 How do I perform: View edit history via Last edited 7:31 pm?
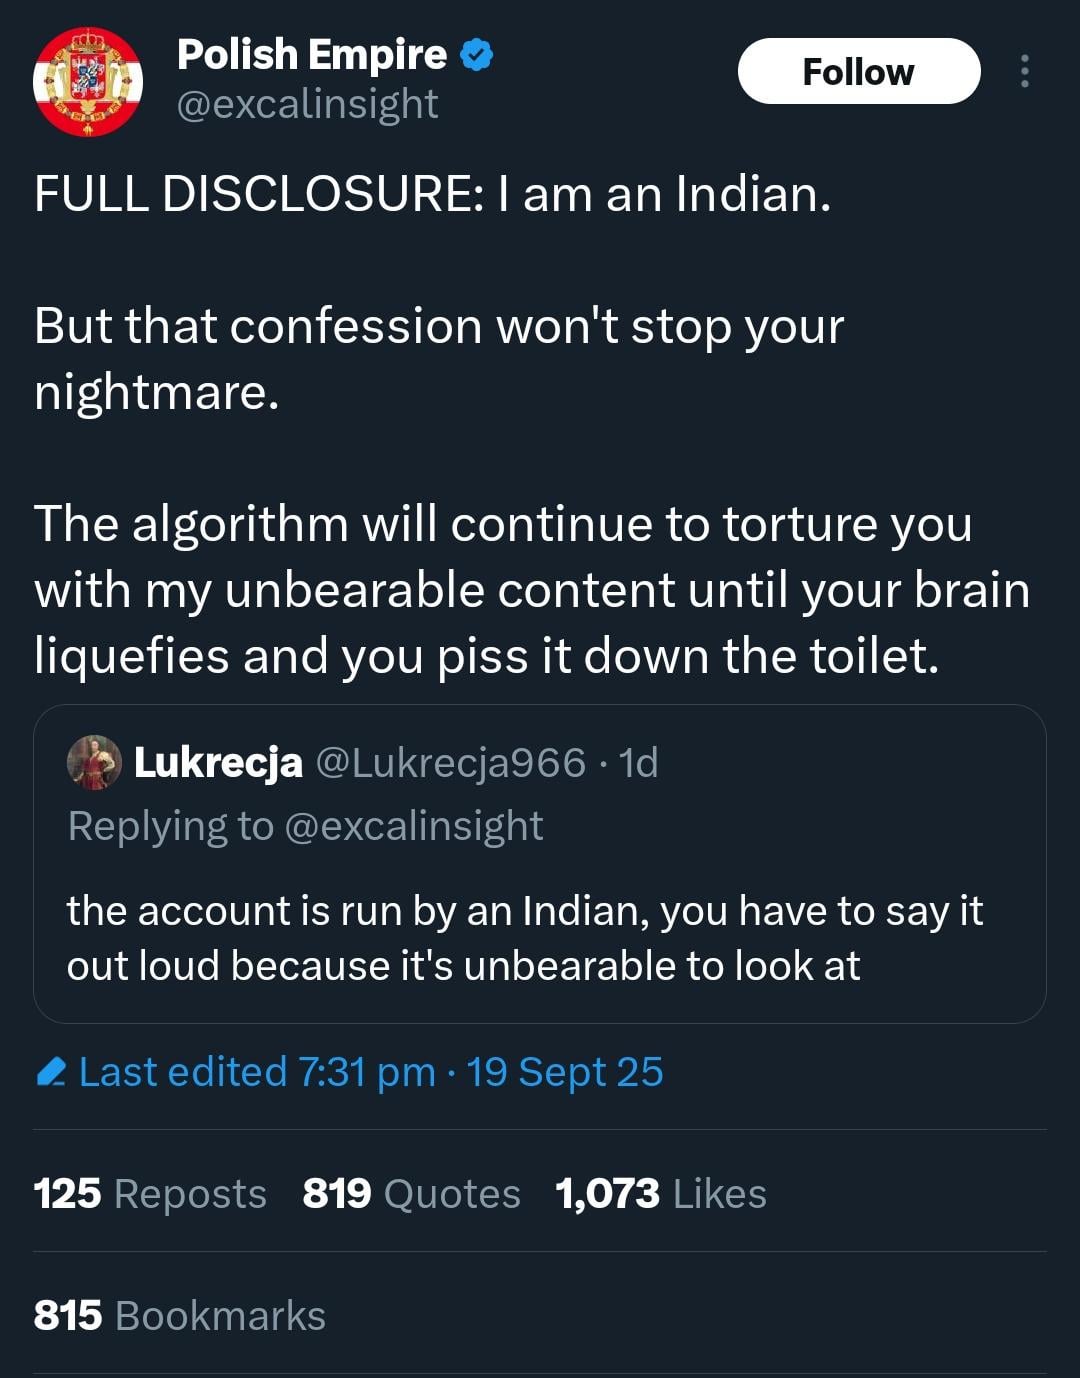pos(257,1072)
